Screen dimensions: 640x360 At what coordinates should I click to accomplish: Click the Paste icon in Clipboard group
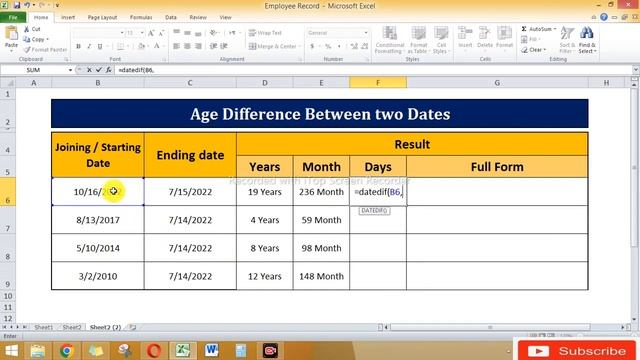pos(11,33)
